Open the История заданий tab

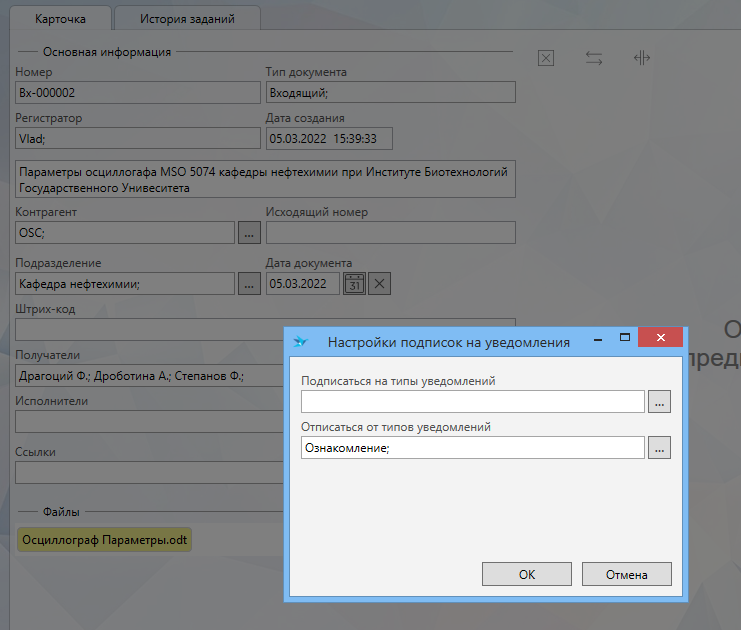(x=187, y=19)
